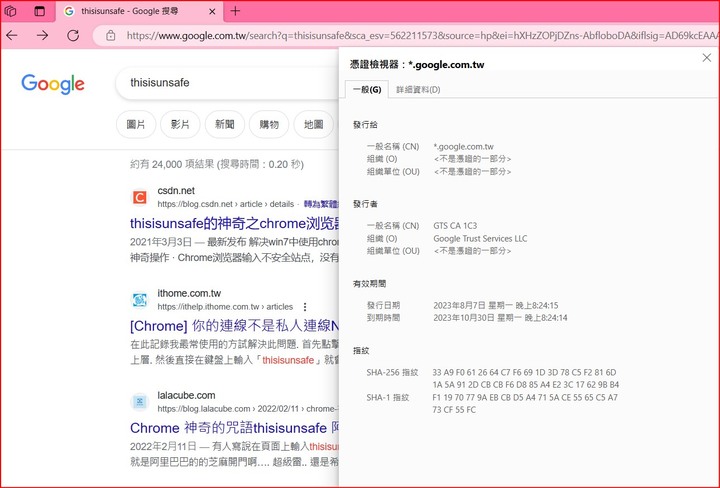The height and width of the screenshot is (488, 720).
Task: Open the workspaces icon in title bar
Action: coord(12,11)
